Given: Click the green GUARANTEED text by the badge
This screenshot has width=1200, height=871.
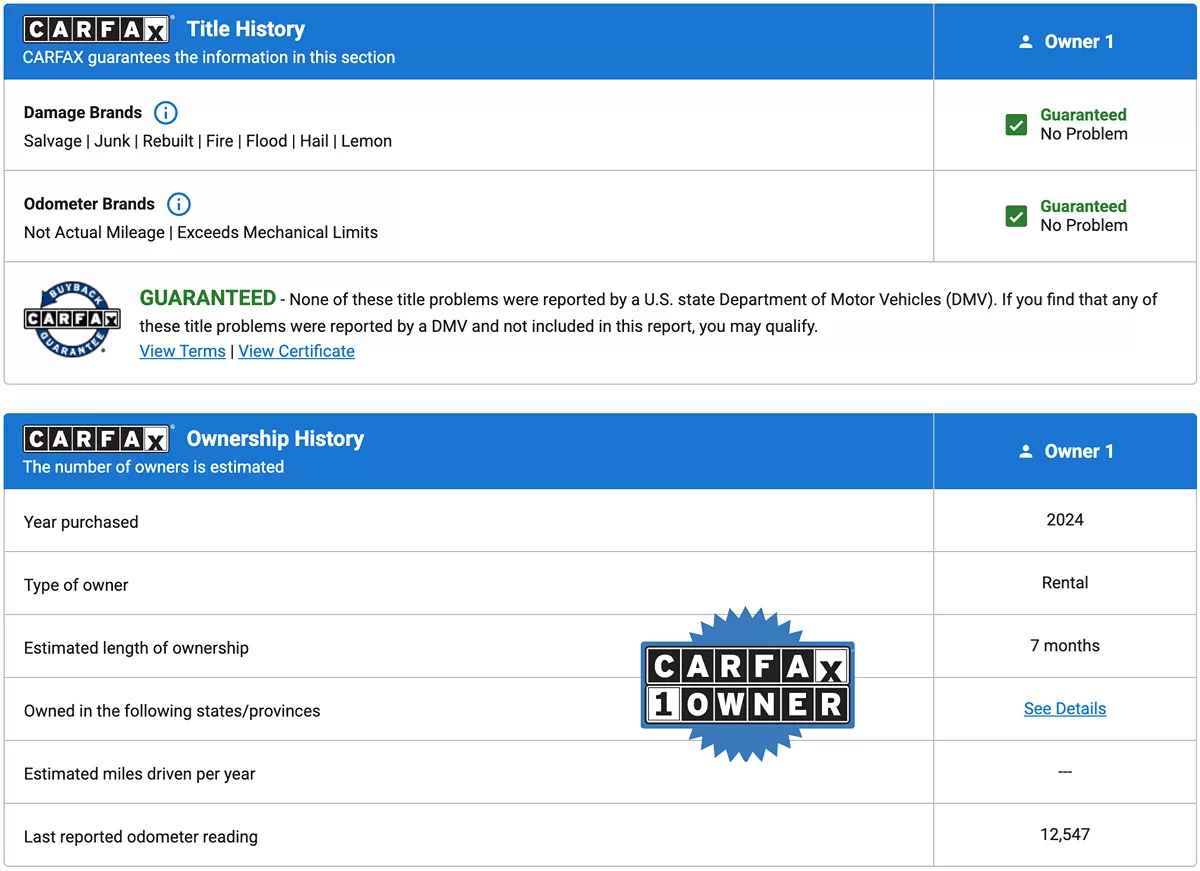Looking at the screenshot, I should tap(207, 298).
